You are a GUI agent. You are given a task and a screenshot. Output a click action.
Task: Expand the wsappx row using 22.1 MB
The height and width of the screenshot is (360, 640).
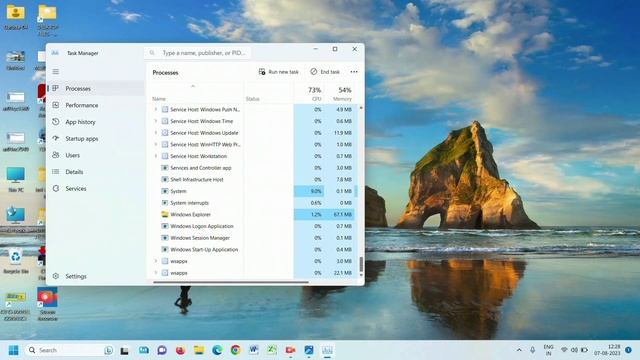click(x=156, y=273)
